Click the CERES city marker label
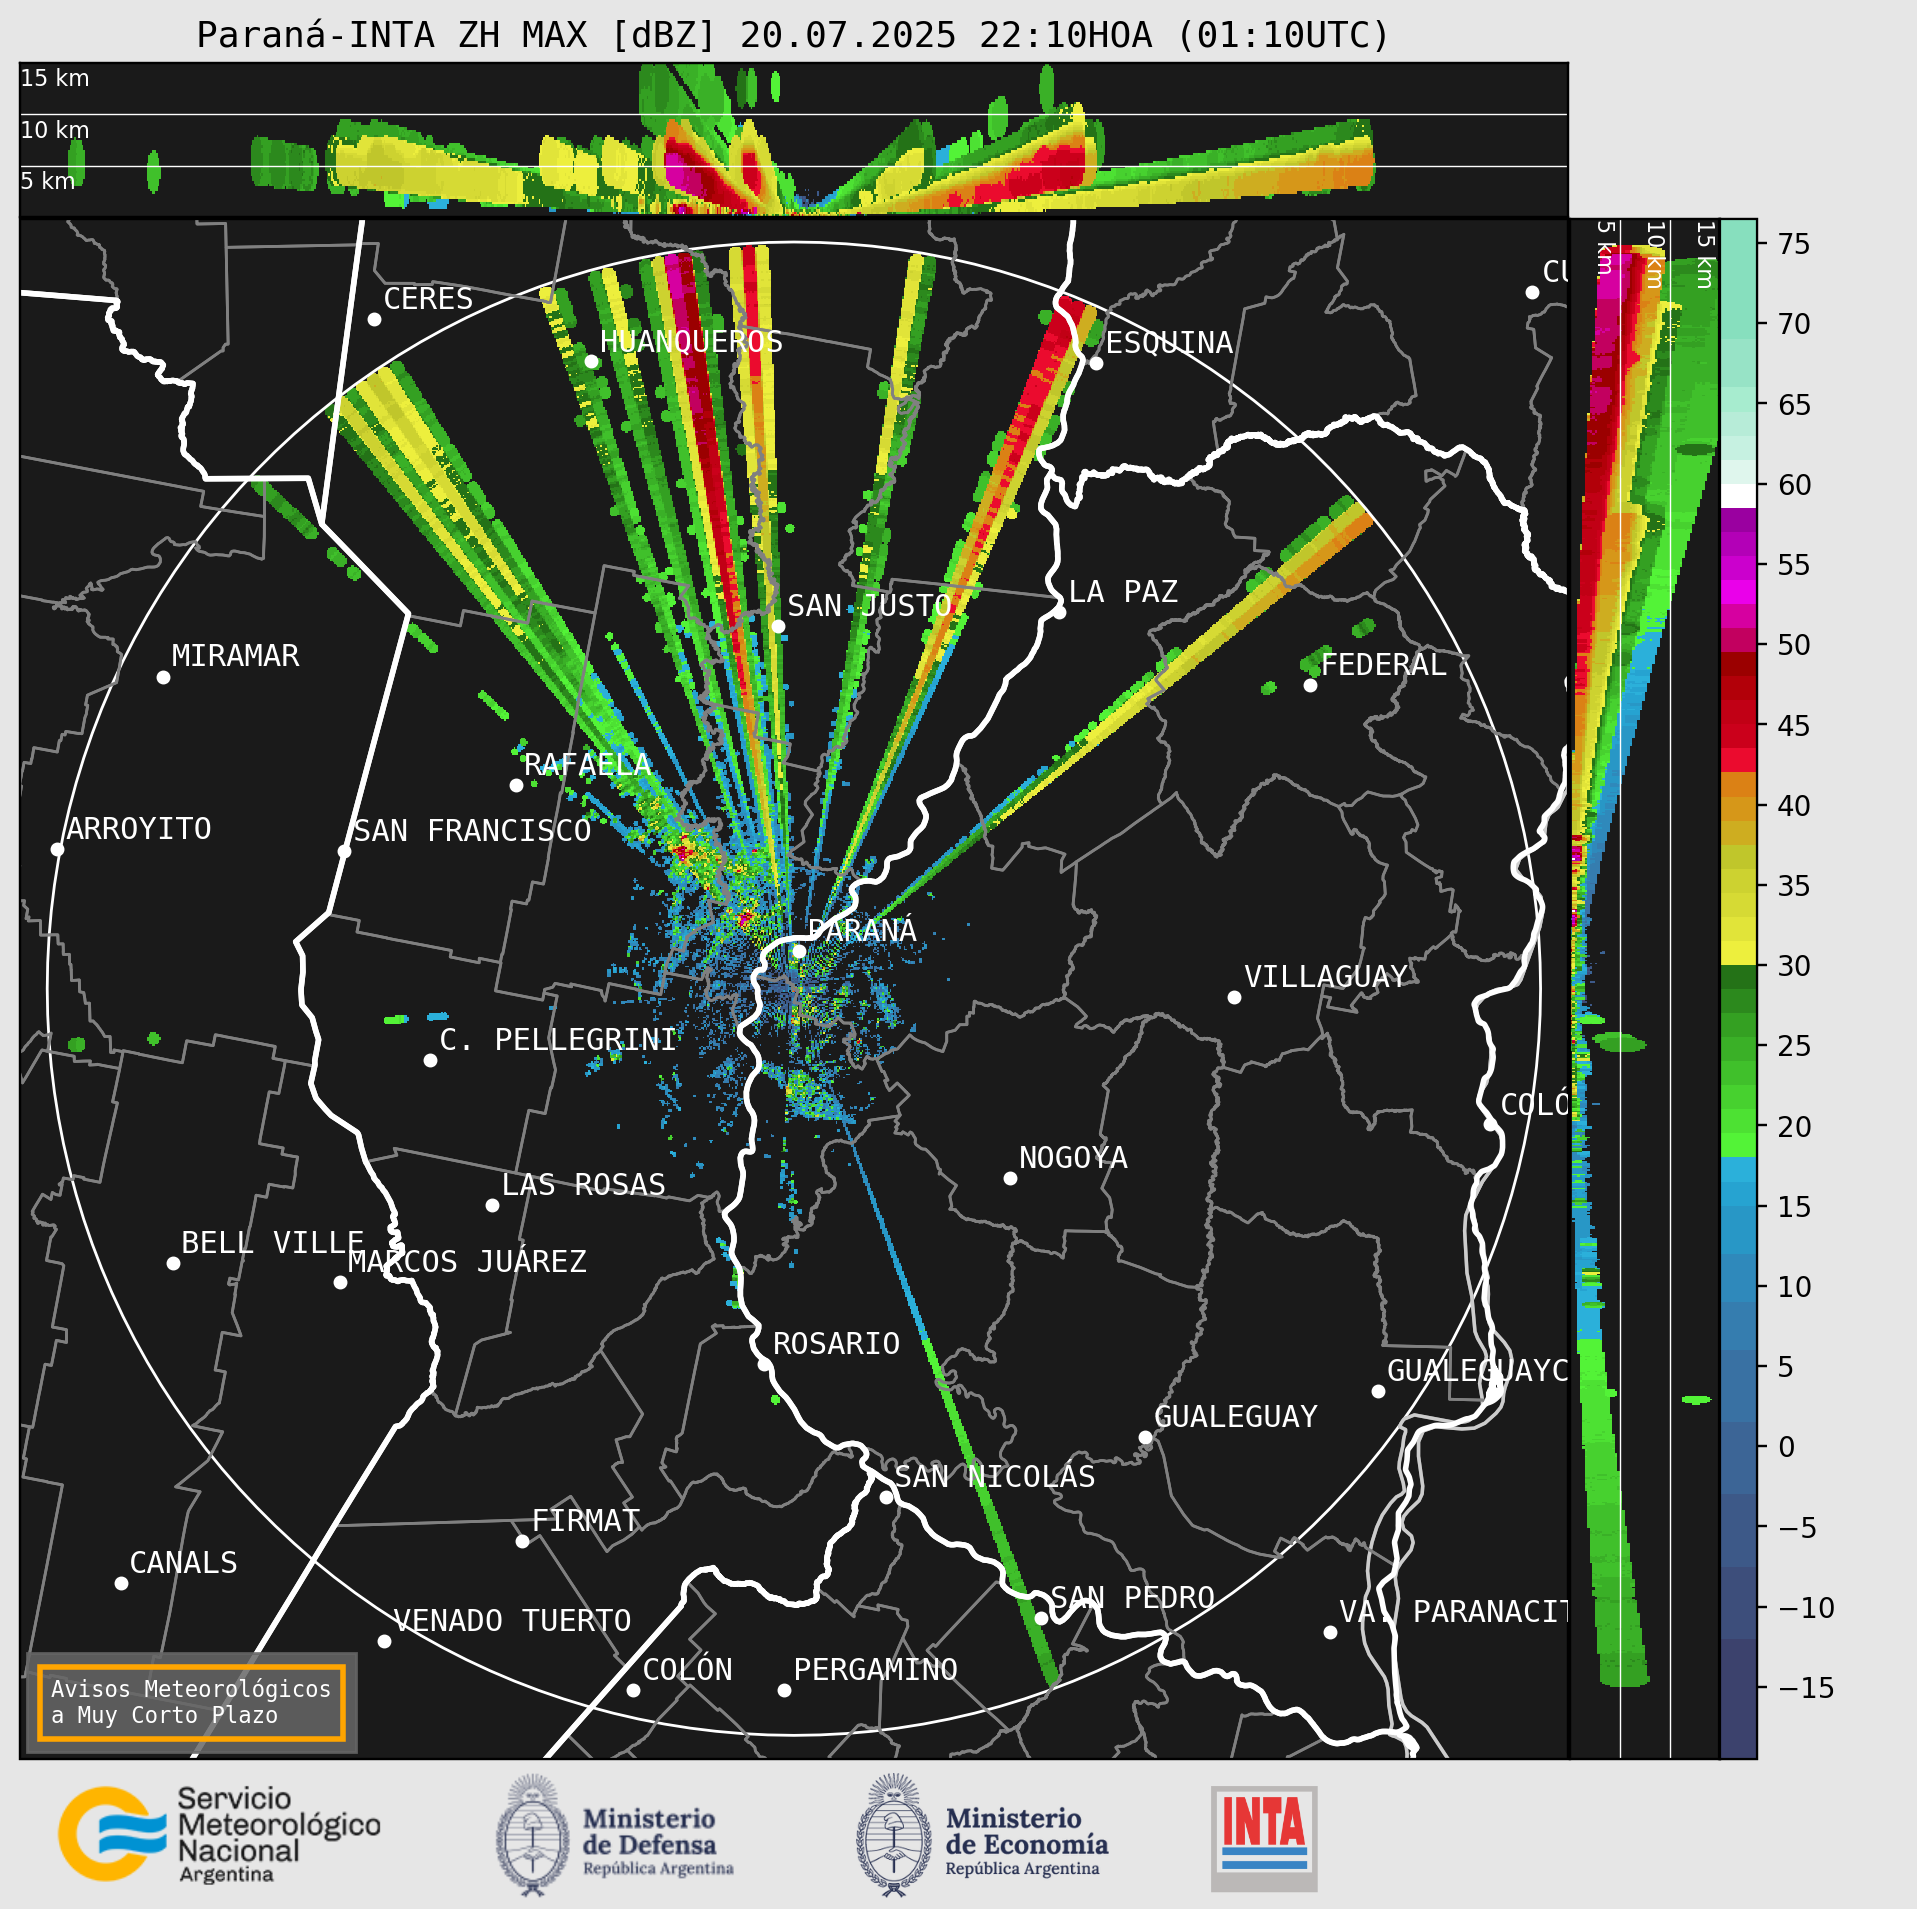Screen dimensions: 1917x1909 [428, 298]
